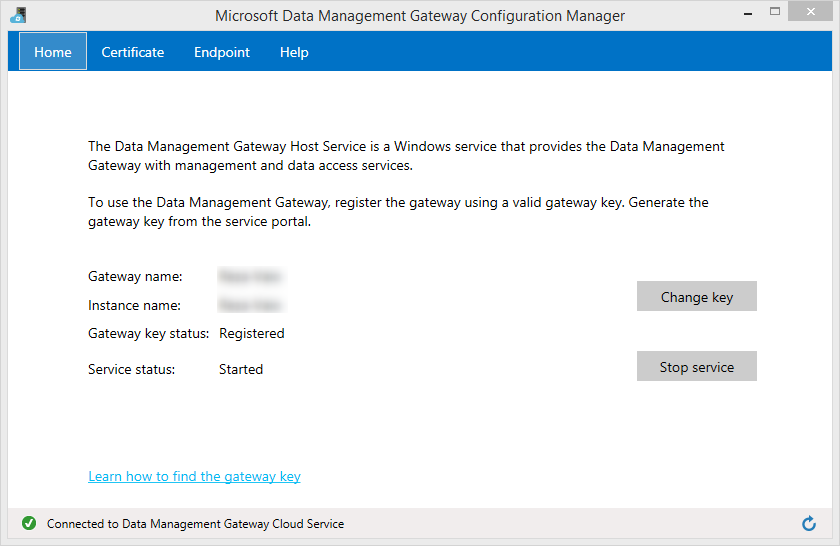Click the Instance name label

(x=134, y=305)
